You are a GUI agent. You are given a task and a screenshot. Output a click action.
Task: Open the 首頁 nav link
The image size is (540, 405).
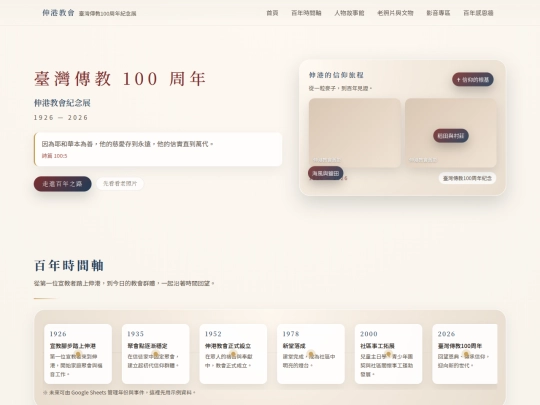click(x=272, y=13)
